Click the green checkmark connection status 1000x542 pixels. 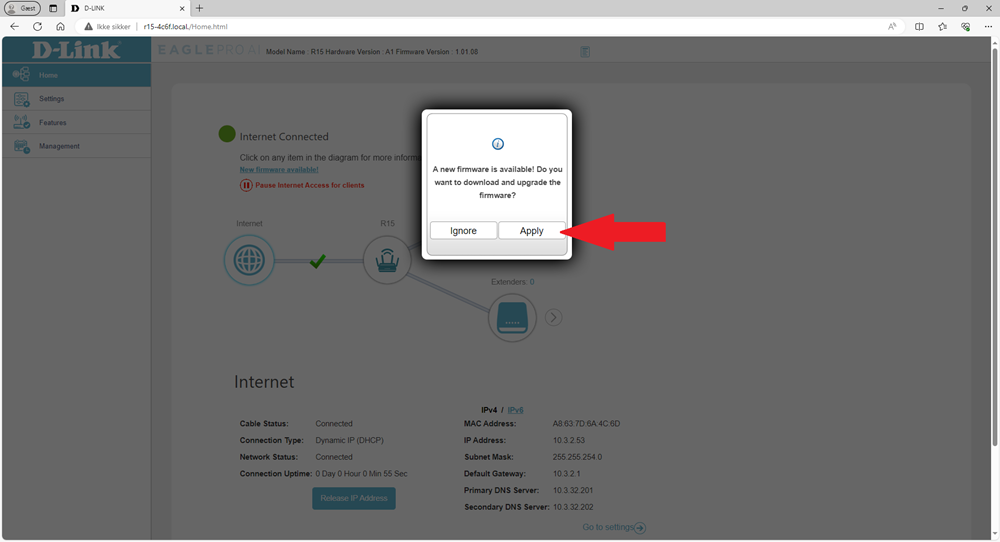[318, 260]
